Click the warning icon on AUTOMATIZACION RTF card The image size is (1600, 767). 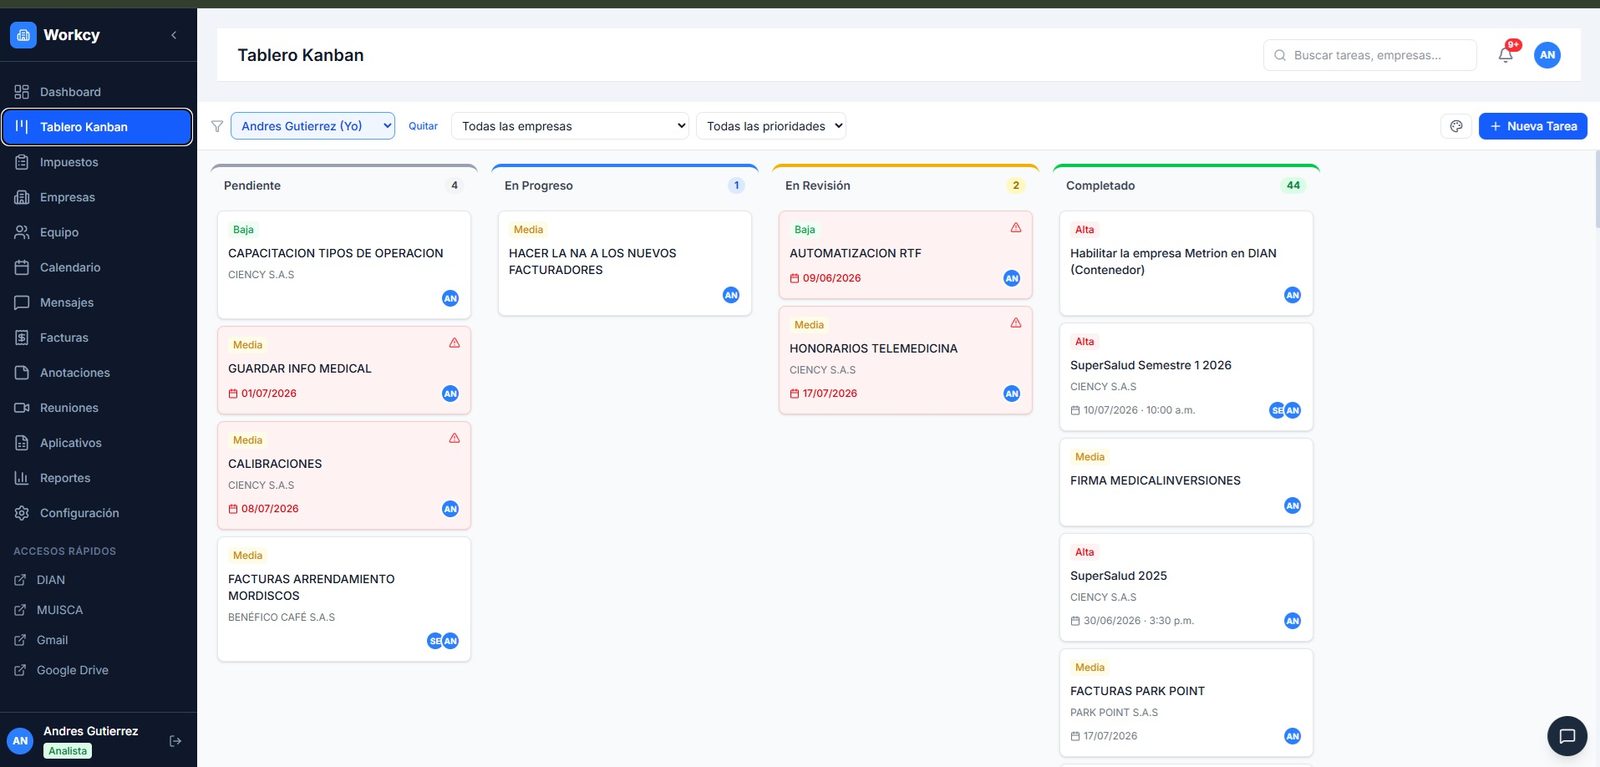pyautogui.click(x=1016, y=228)
